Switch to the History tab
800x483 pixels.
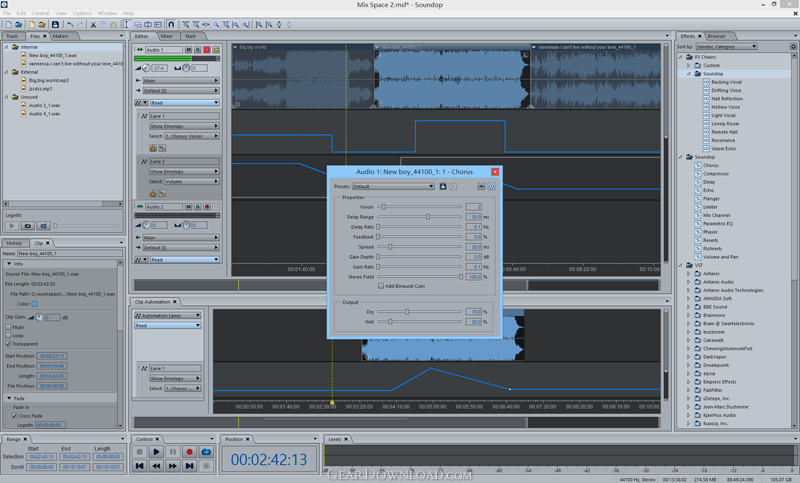14,243
